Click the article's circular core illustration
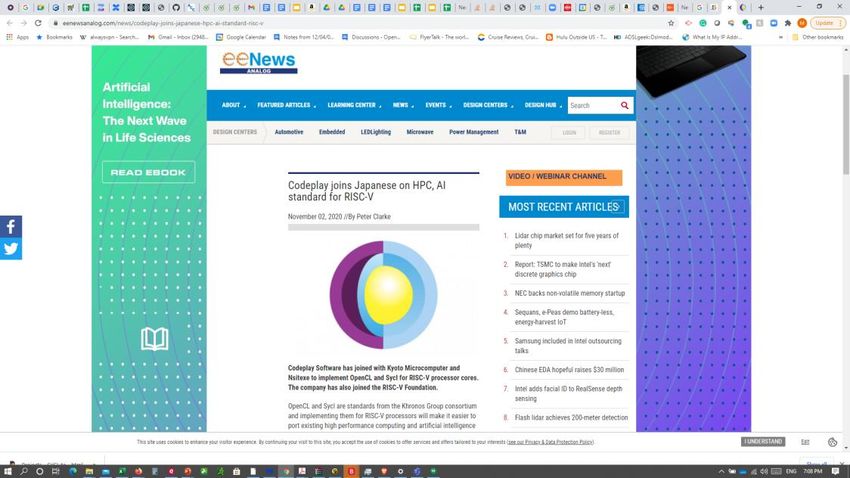 coord(383,295)
